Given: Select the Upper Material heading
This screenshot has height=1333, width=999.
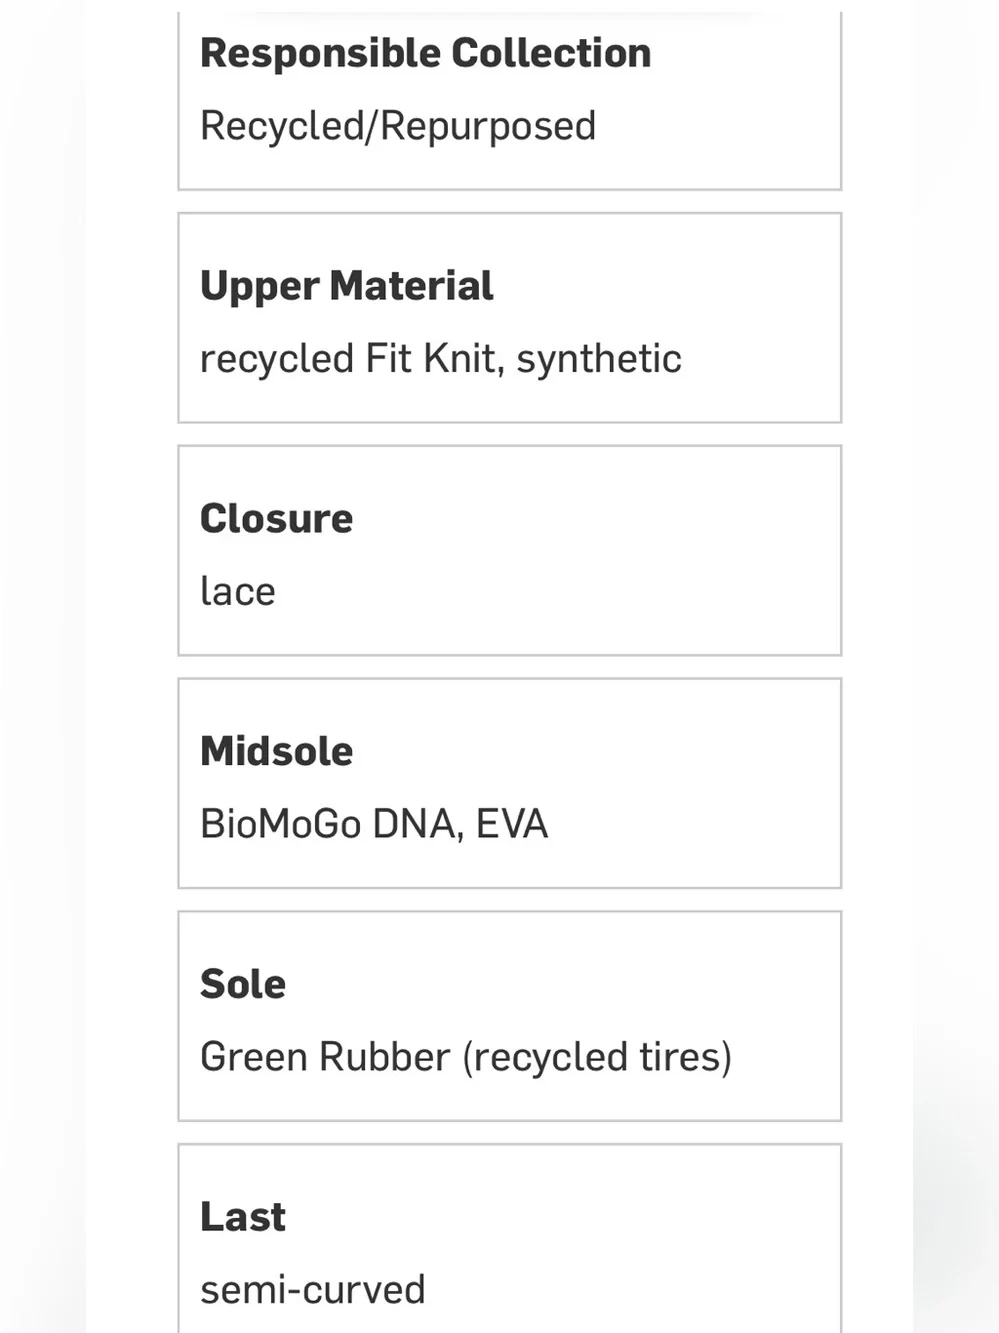Looking at the screenshot, I should (x=347, y=286).
